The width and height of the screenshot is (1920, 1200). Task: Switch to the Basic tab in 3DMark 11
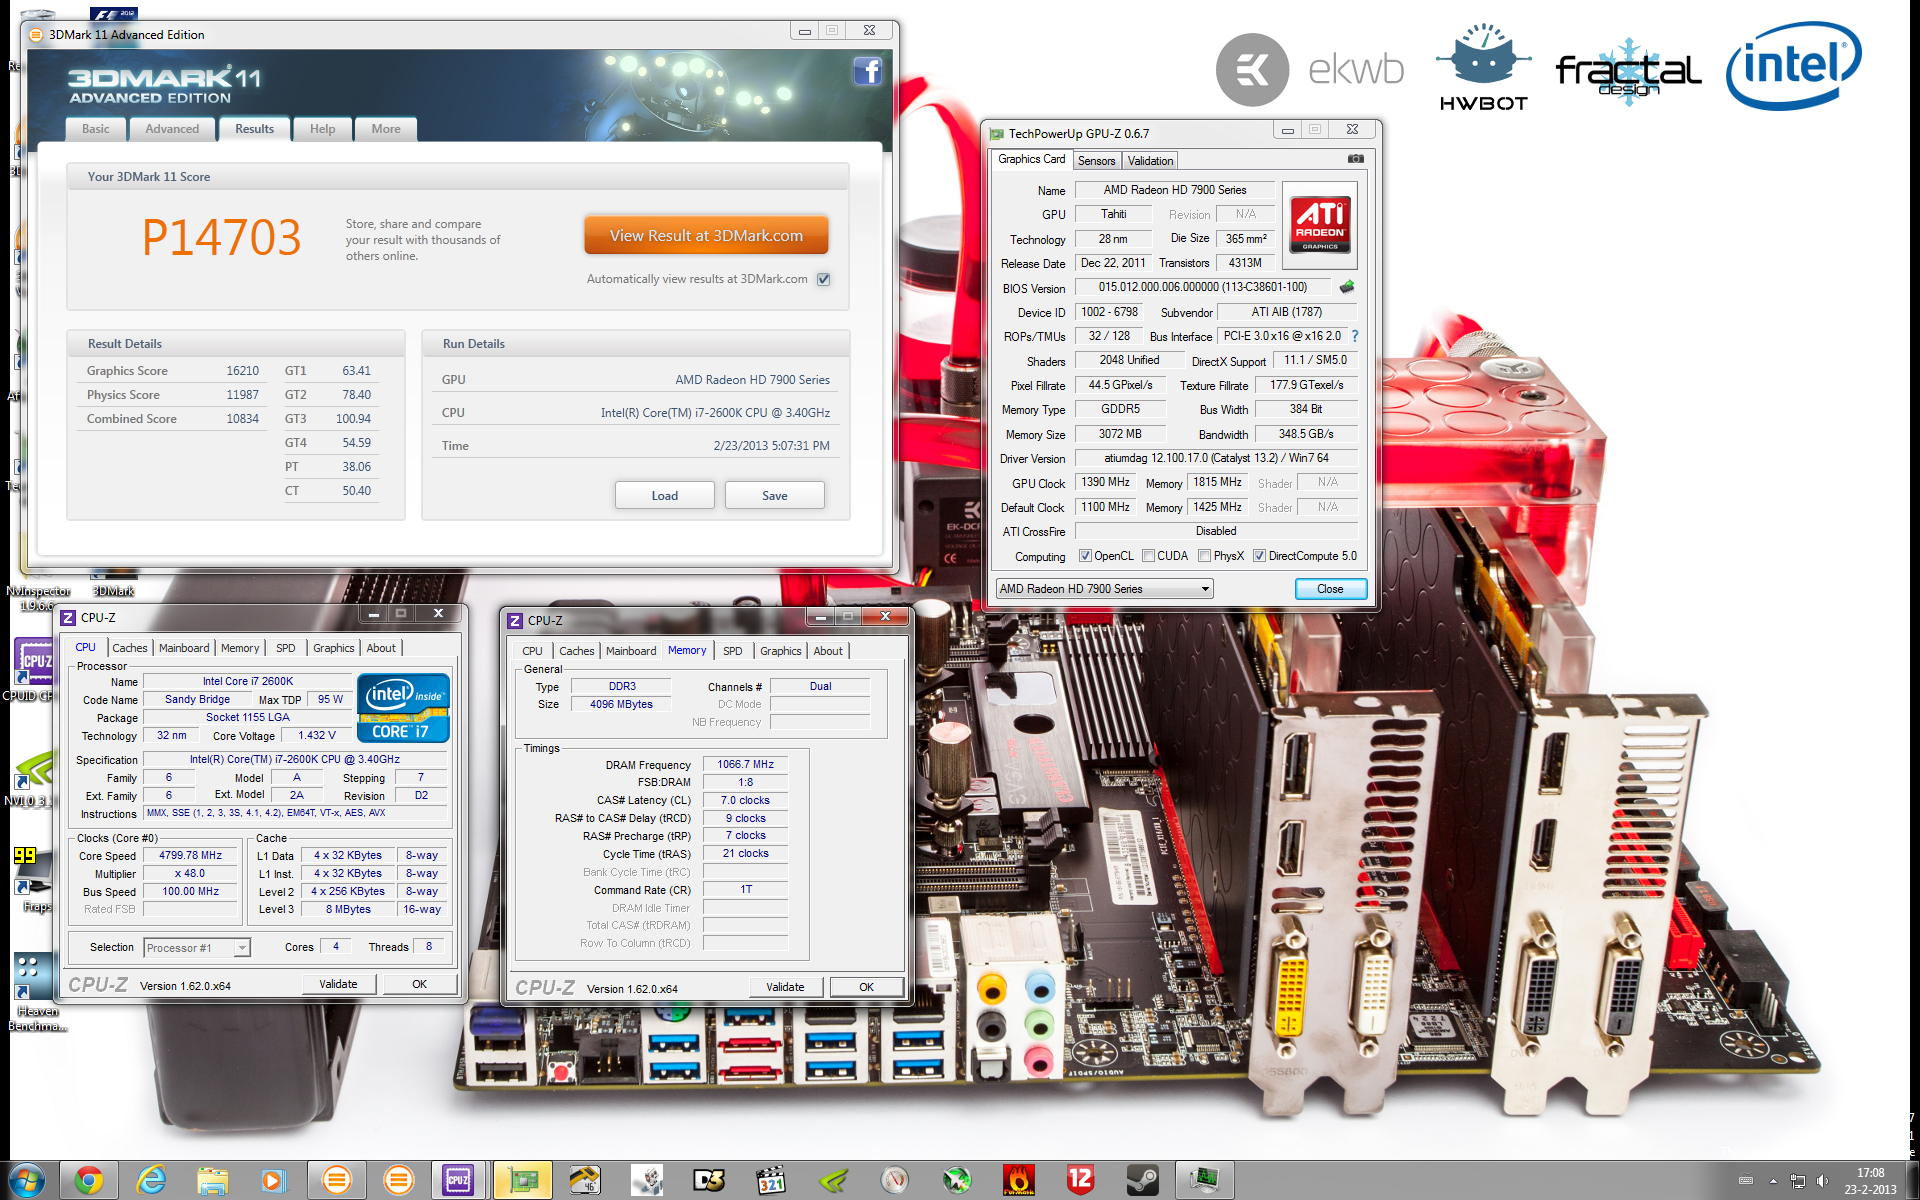point(96,129)
